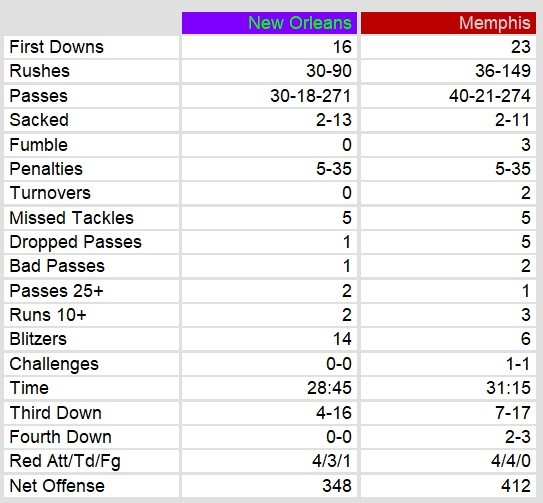
Task: Select the Missed Tackles row label
Action: tap(71, 218)
